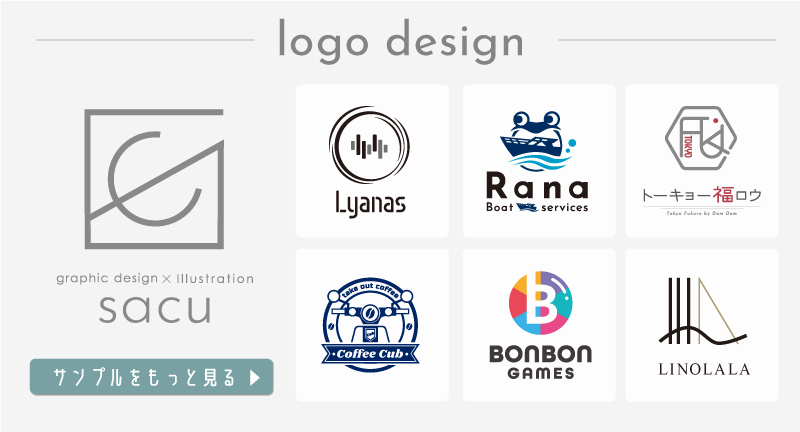800x432 pixels.
Task: Click the hexagon owl TOKYO emblem
Action: (x=701, y=138)
